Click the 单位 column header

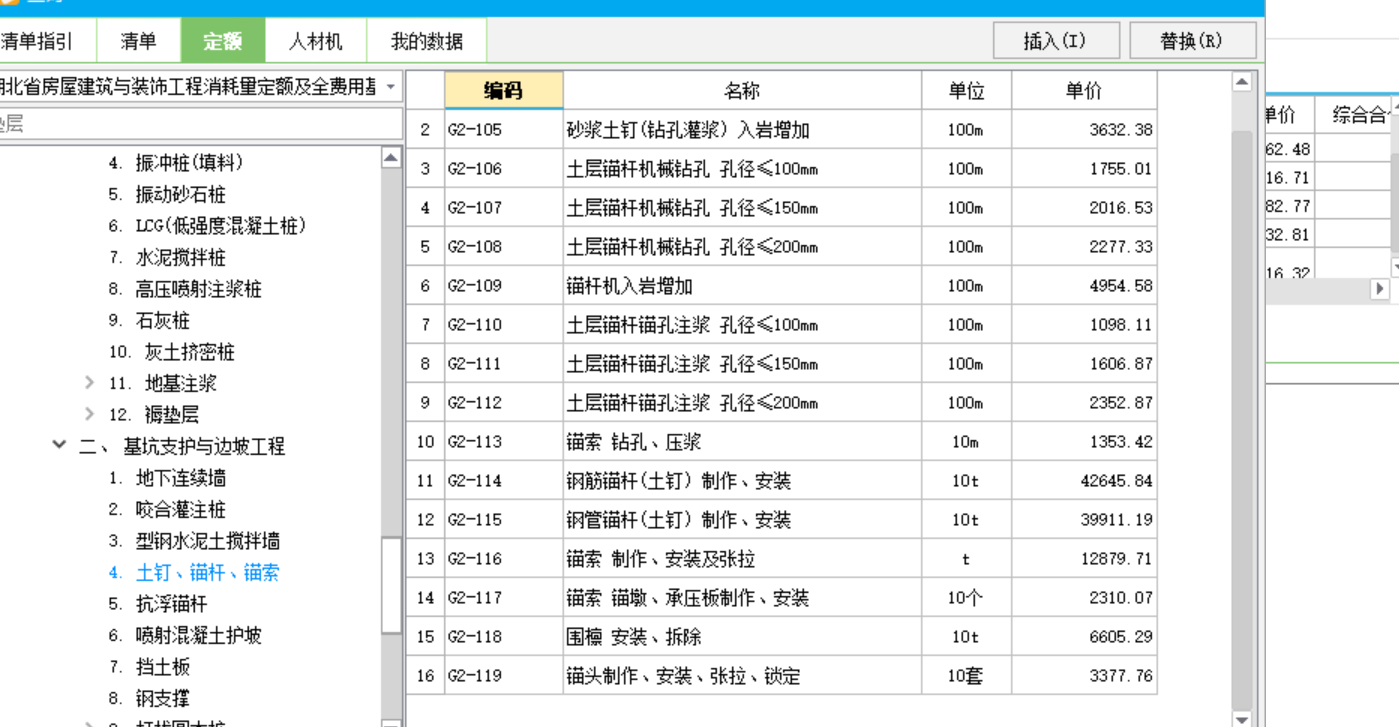pos(966,90)
